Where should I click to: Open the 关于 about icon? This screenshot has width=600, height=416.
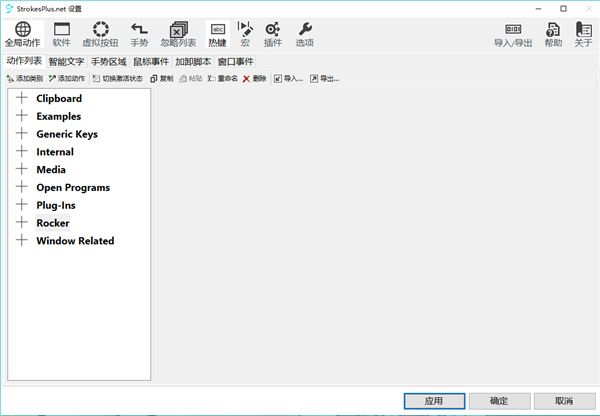click(583, 34)
